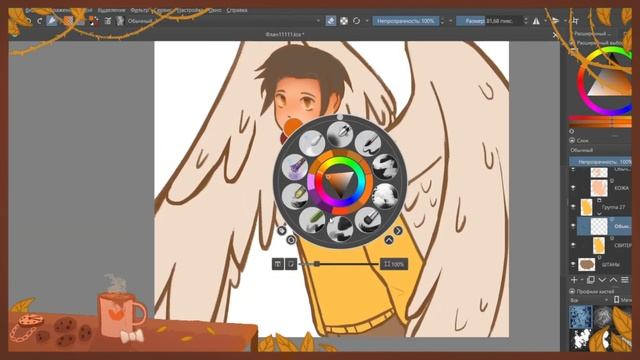The image size is (640, 360).
Task: Collapse the Группа 27 group
Action: tap(599, 213)
